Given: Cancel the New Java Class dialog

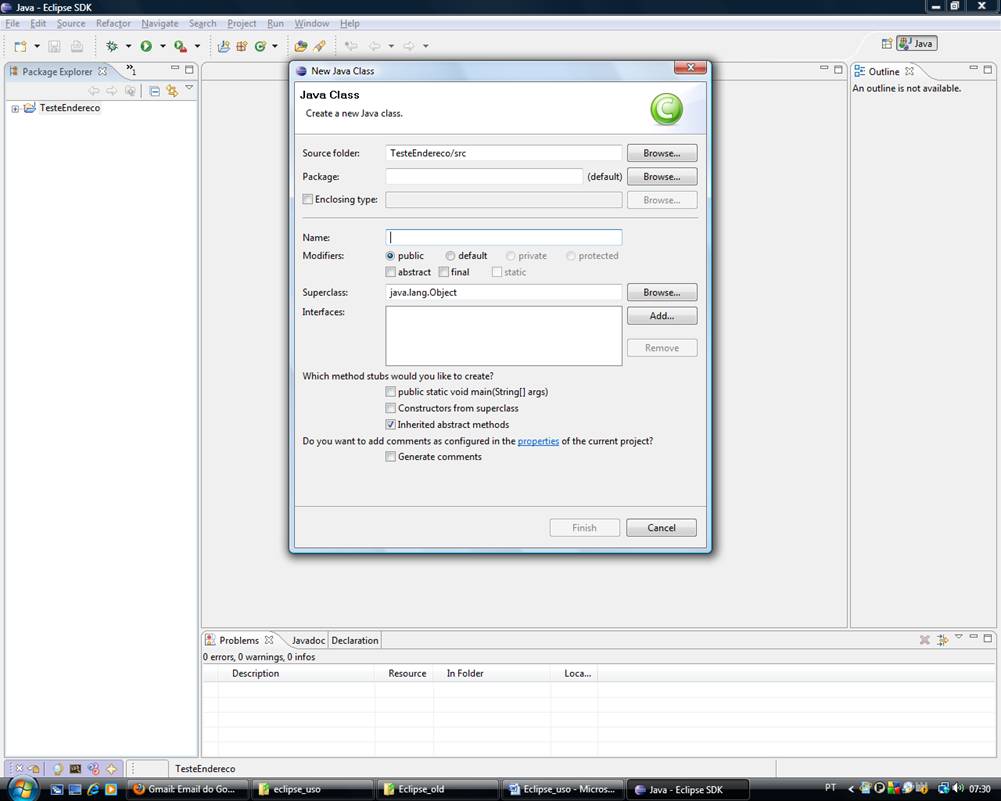Looking at the screenshot, I should point(661,528).
